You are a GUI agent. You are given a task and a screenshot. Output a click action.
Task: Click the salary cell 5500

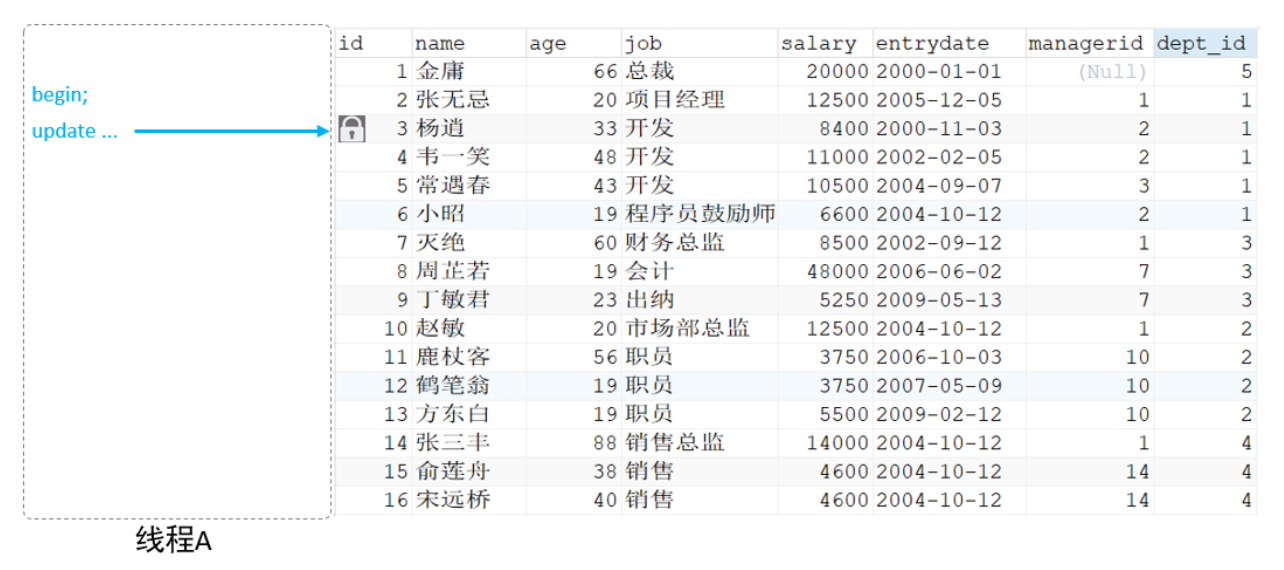tap(844, 414)
